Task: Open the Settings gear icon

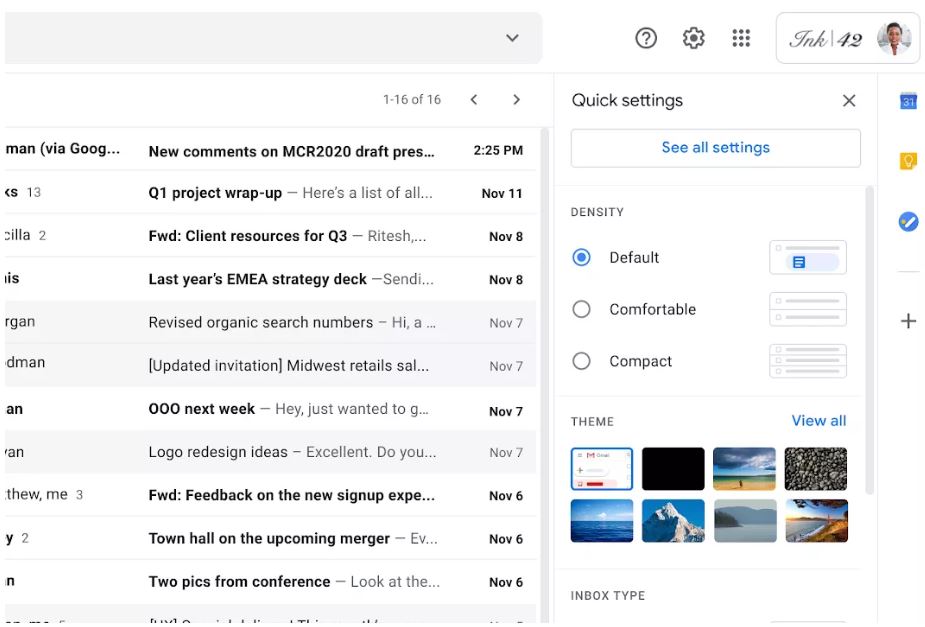Action: click(694, 38)
